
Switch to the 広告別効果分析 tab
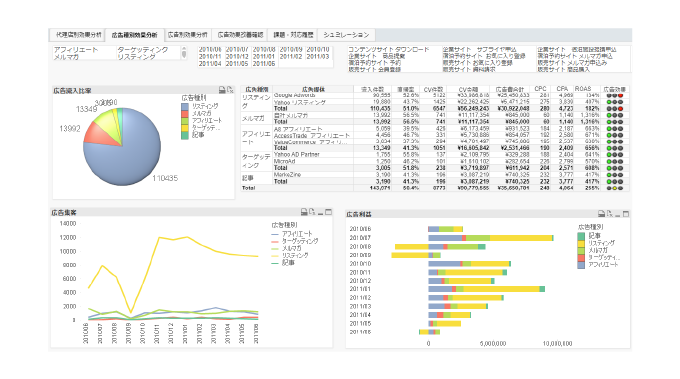[x=188, y=35]
